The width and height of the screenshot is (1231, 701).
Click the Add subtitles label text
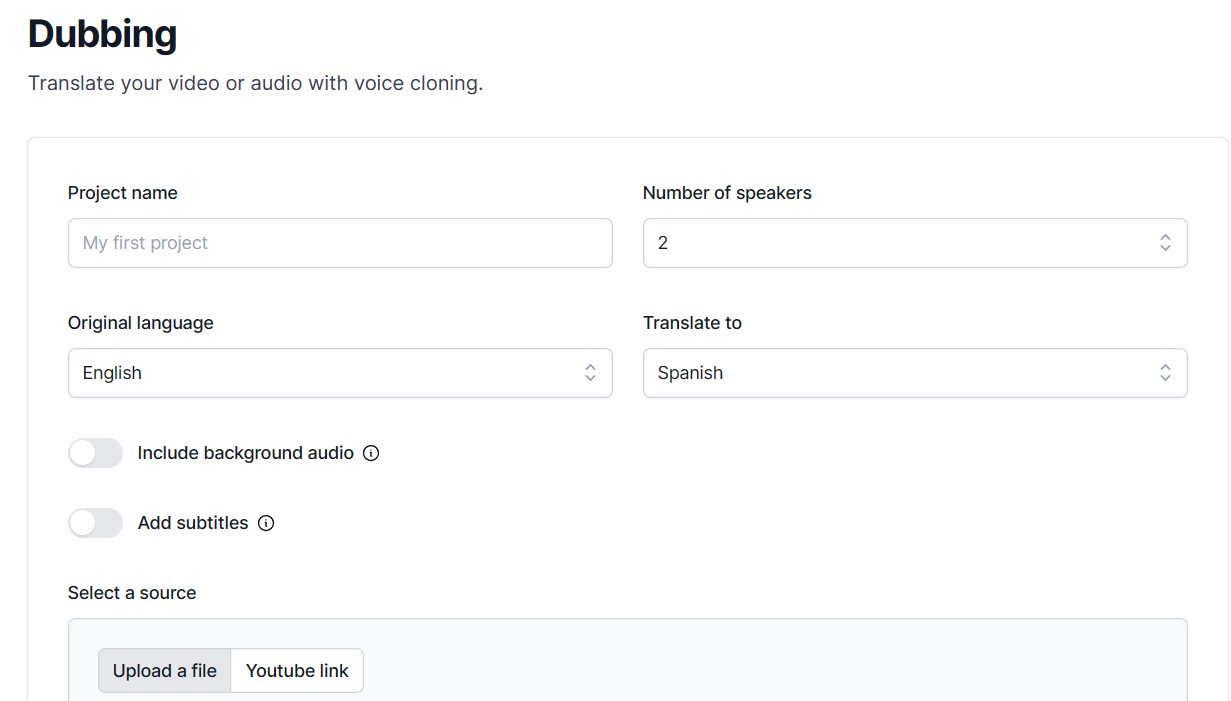coord(193,523)
